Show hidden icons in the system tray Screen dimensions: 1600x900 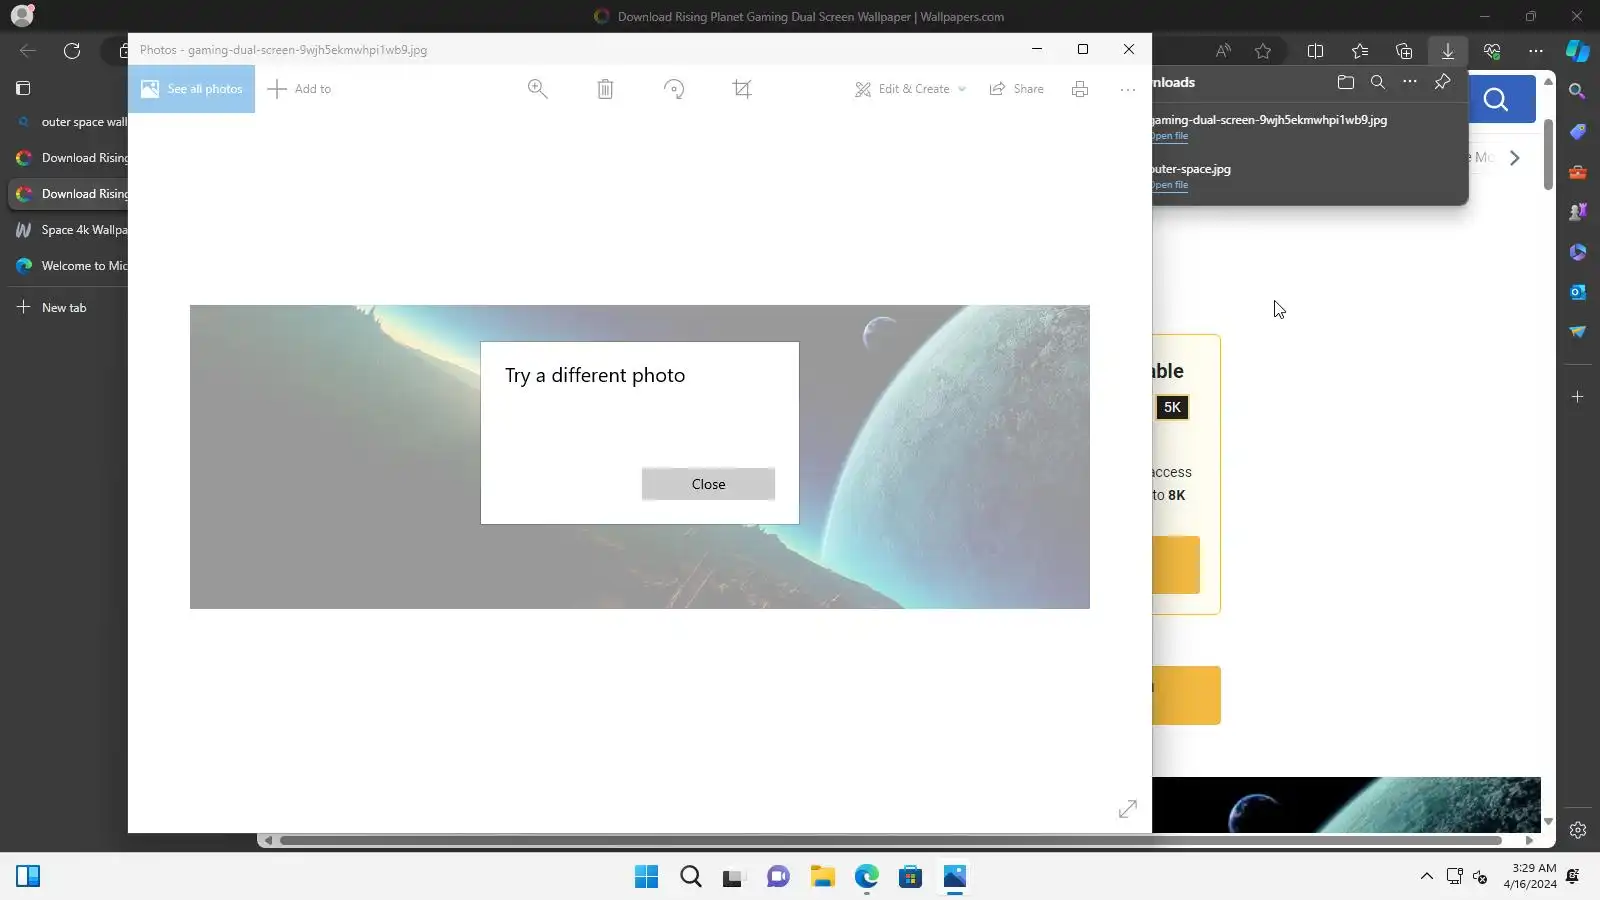[x=1426, y=877]
